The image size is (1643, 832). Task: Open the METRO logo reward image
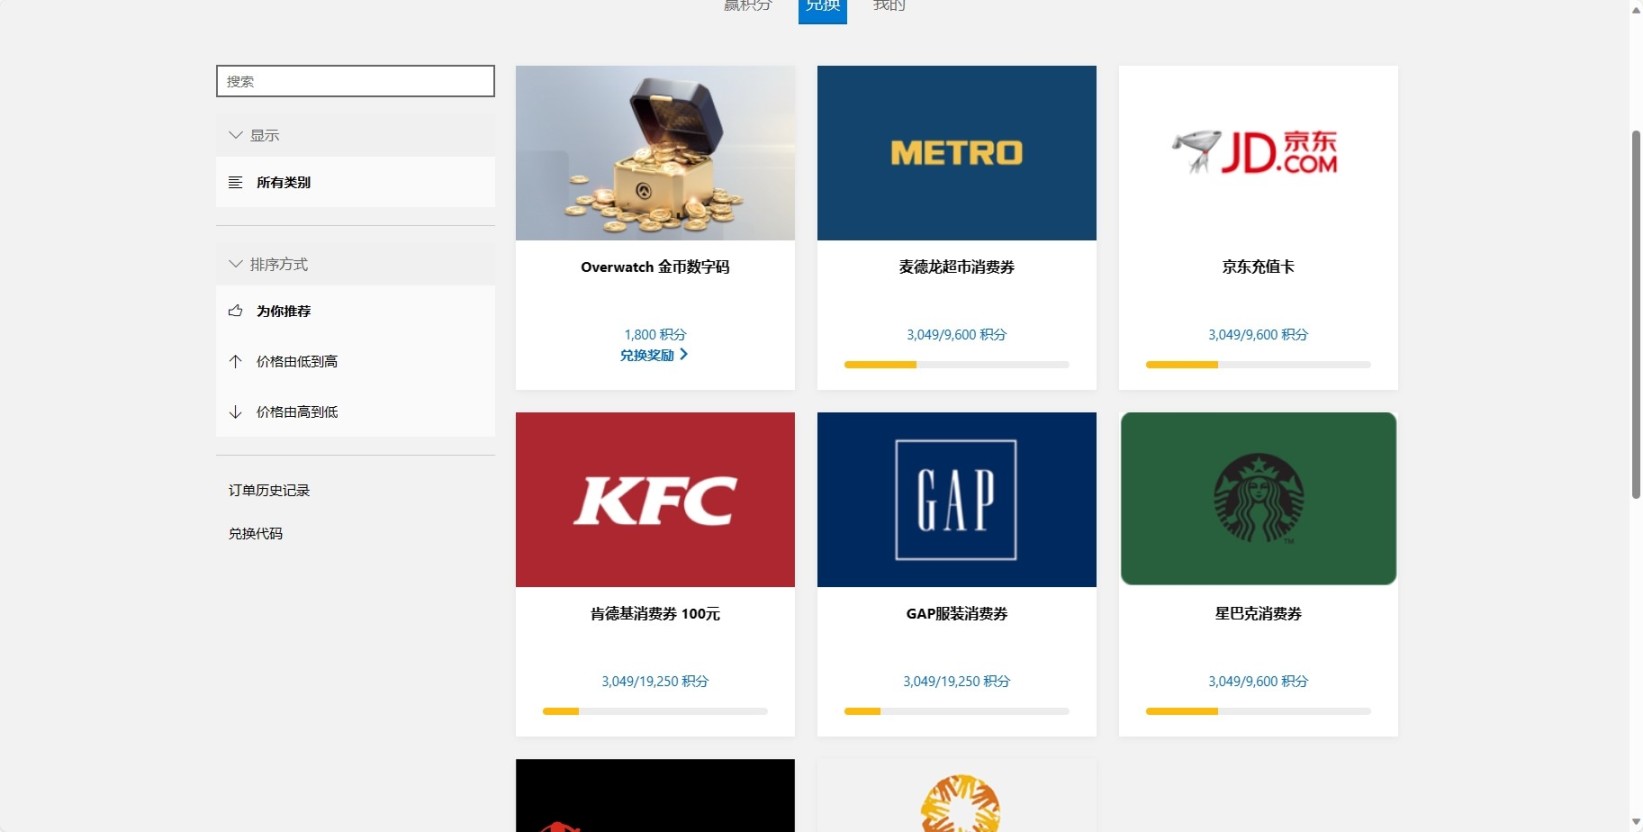coord(956,153)
